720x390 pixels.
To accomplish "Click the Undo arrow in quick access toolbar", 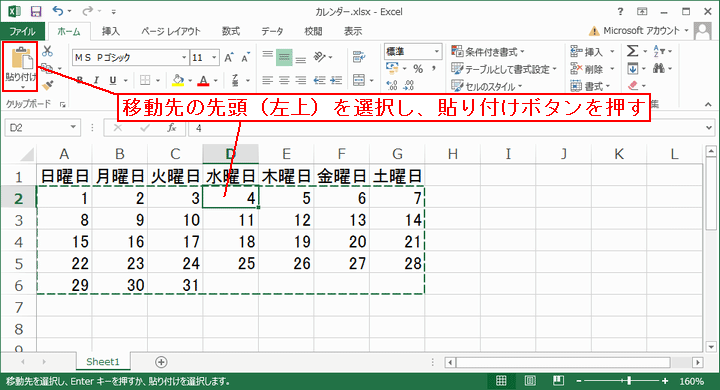I will click(x=57, y=11).
